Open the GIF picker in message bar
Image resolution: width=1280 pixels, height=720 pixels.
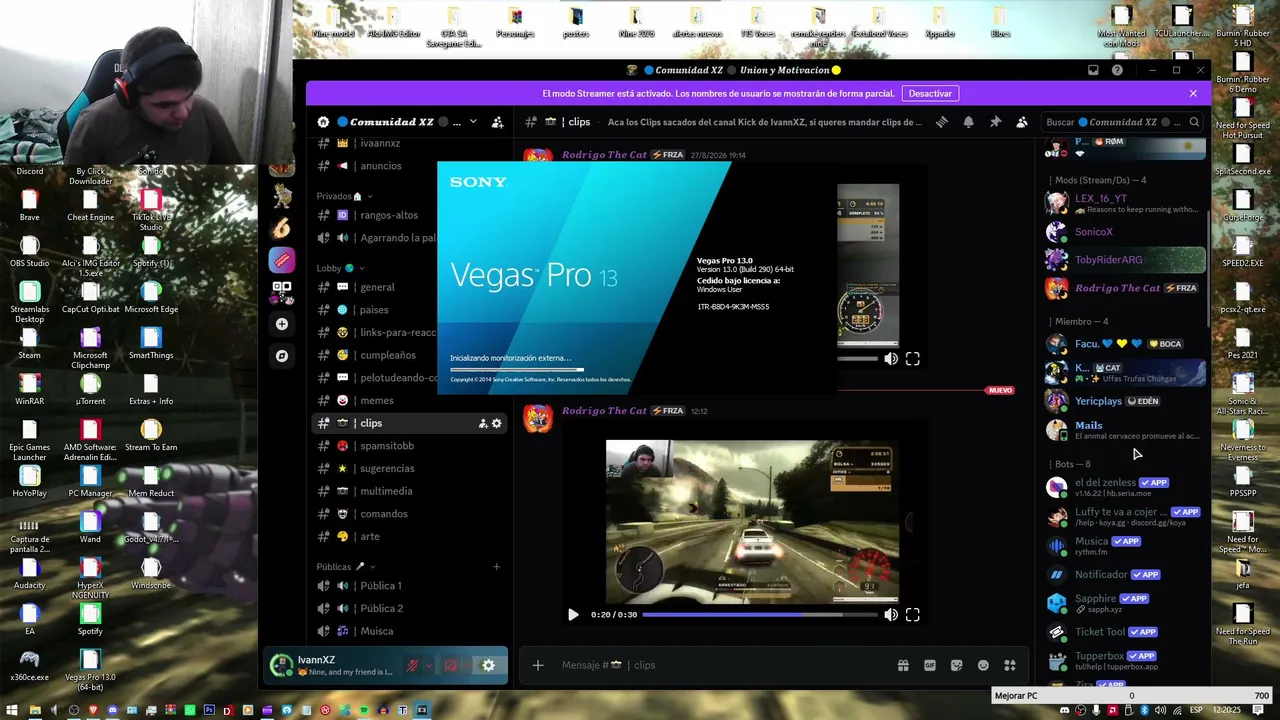(x=930, y=665)
